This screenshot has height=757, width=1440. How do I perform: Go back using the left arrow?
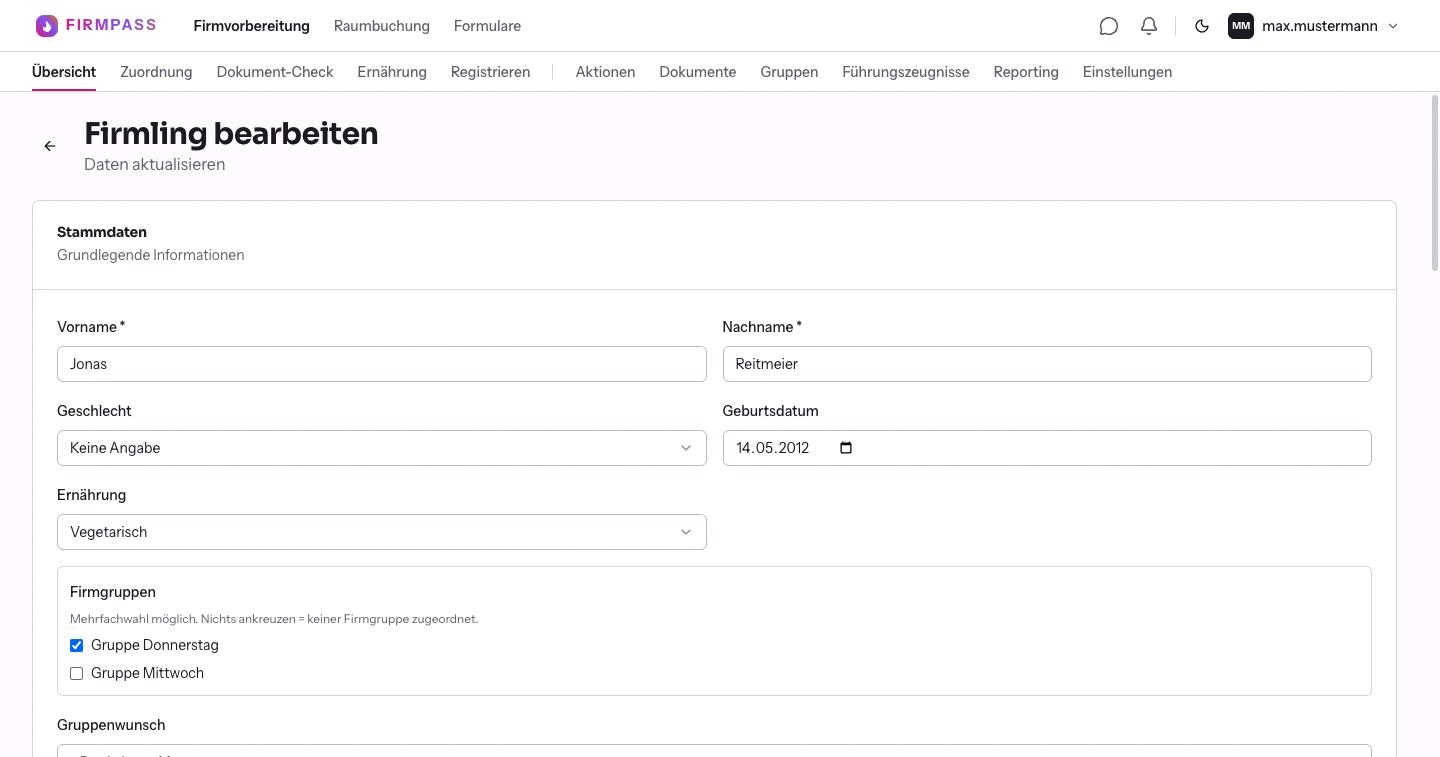[x=50, y=146]
